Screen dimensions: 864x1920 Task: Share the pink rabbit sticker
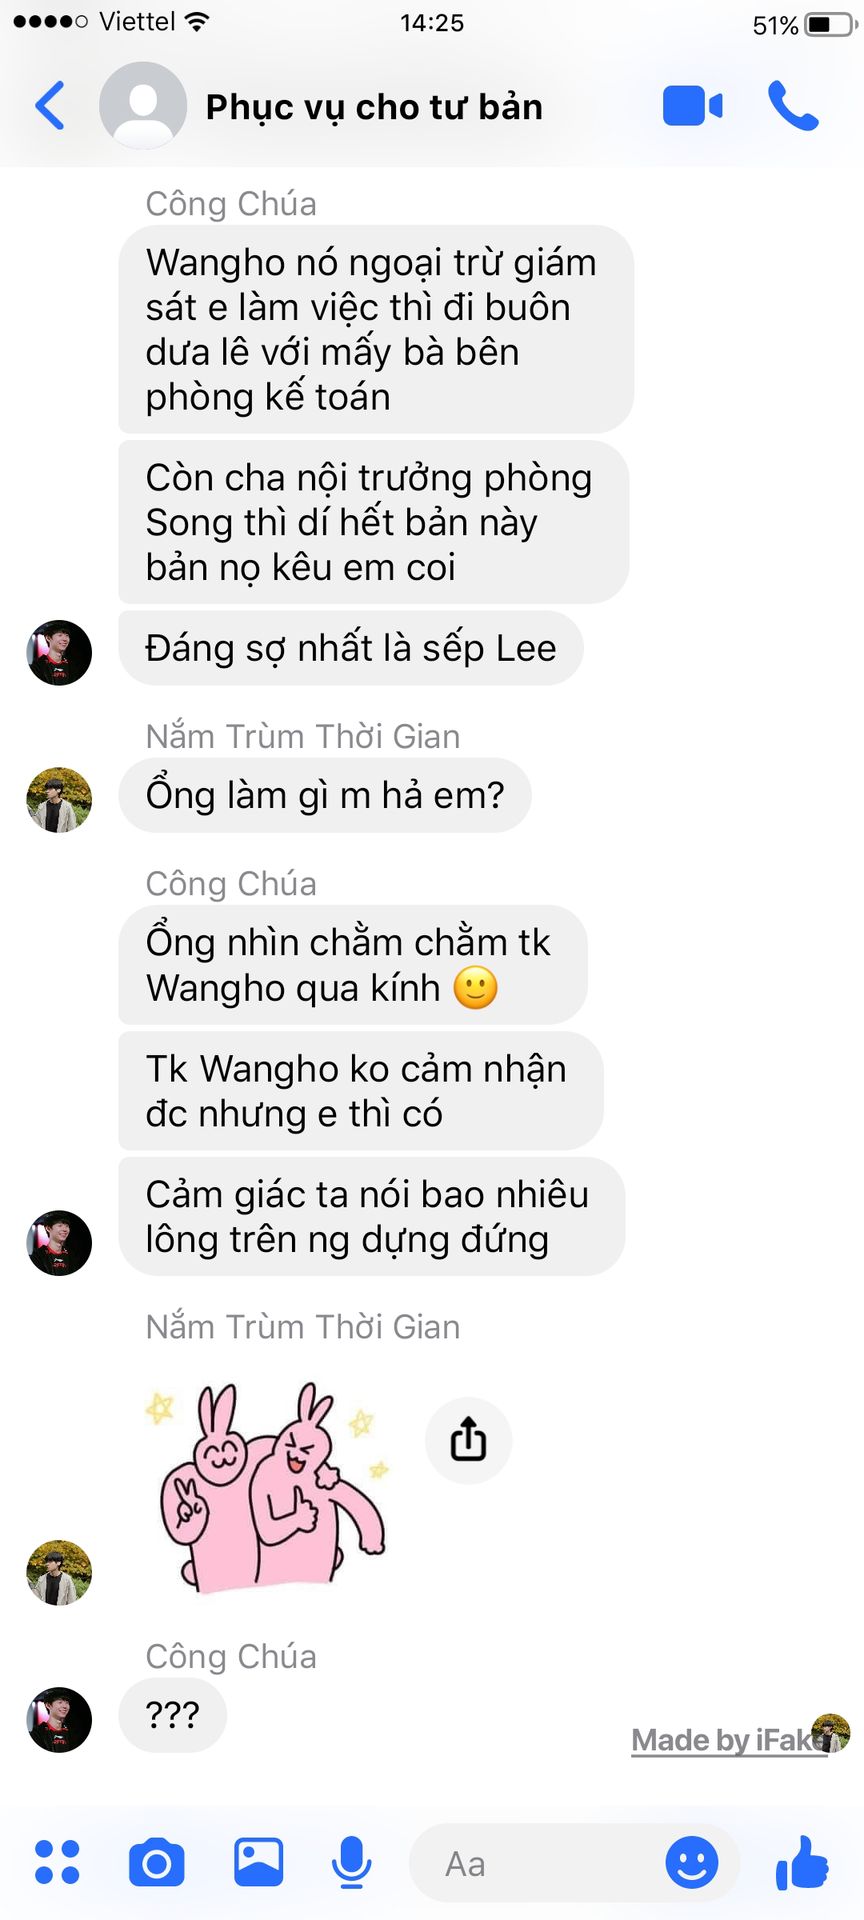468,1440
